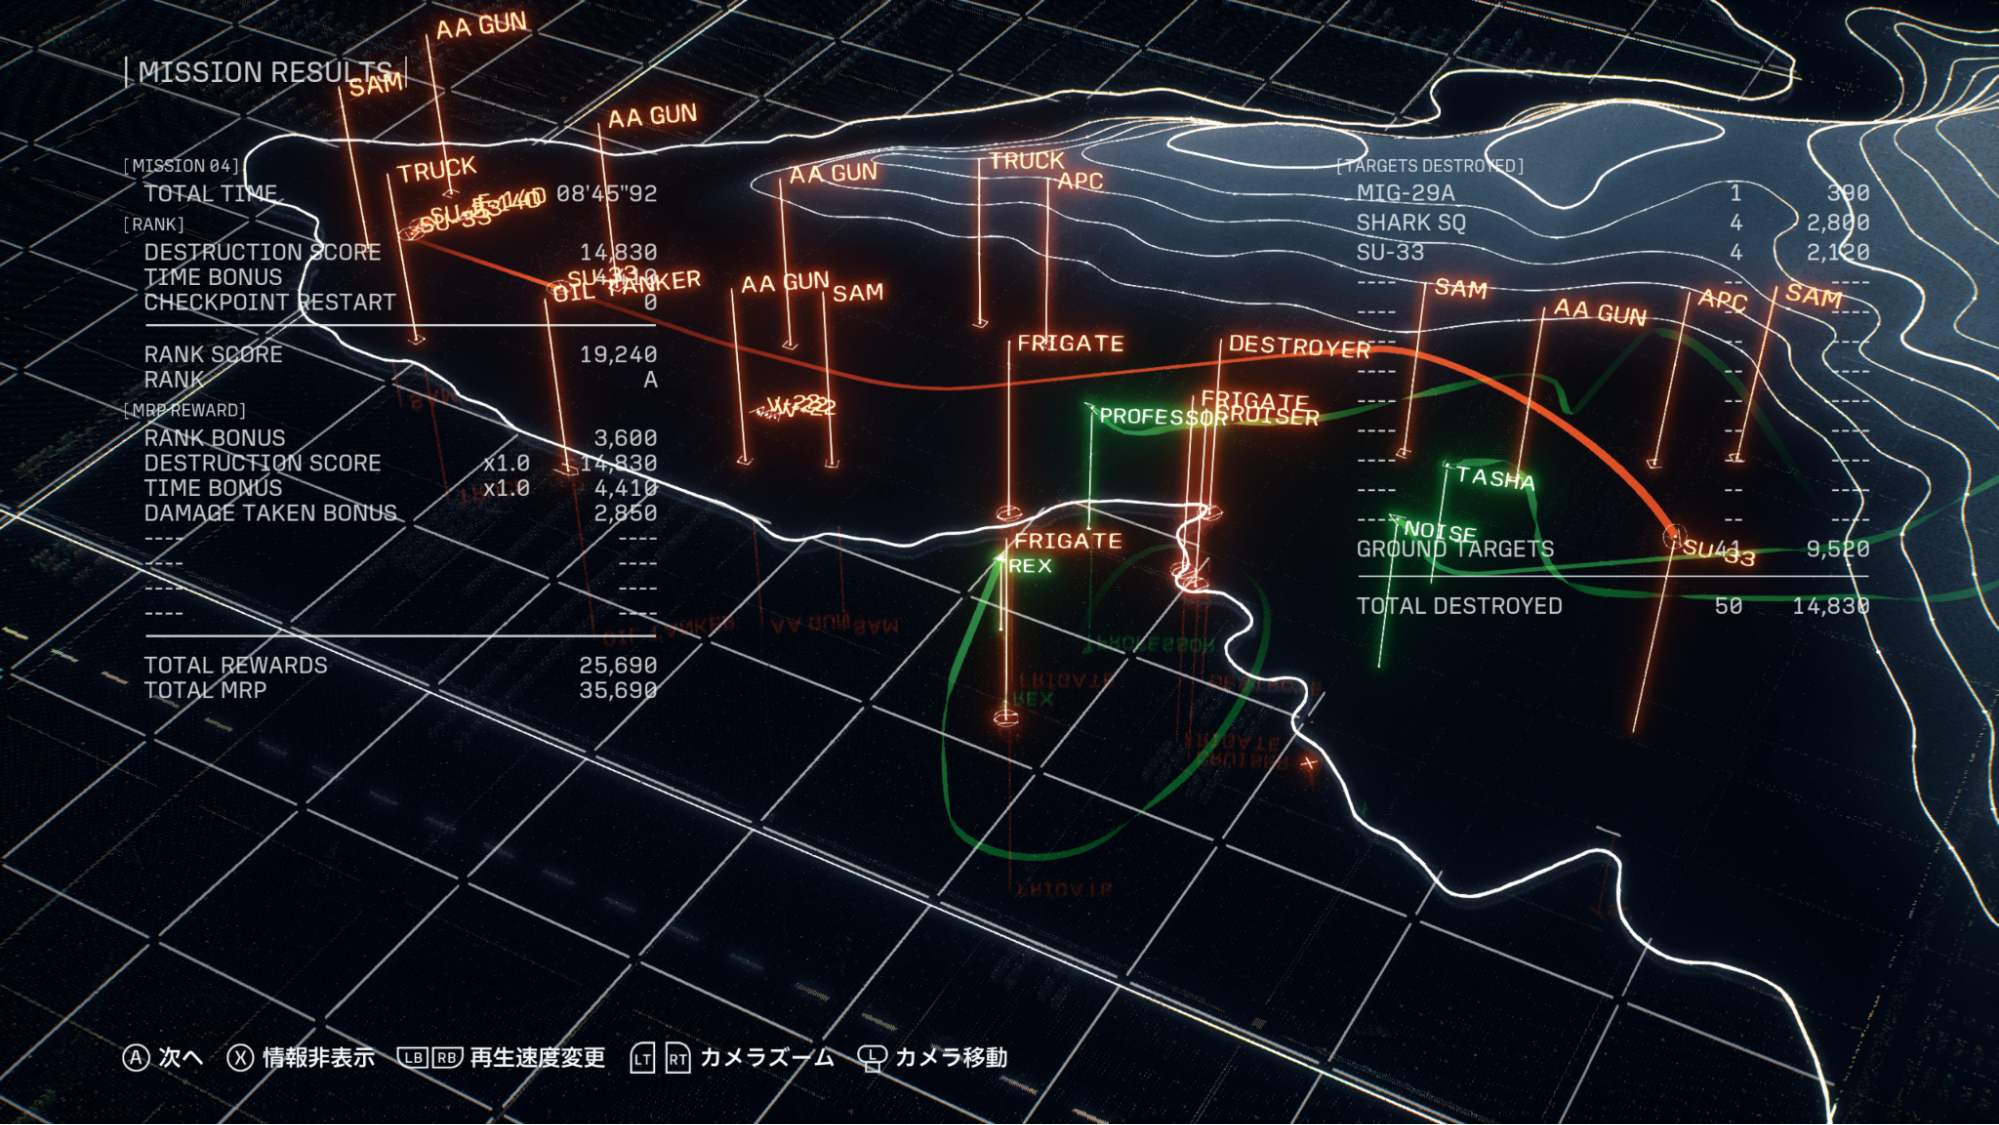
Task: Click the A button icon for next
Action: [136, 1058]
